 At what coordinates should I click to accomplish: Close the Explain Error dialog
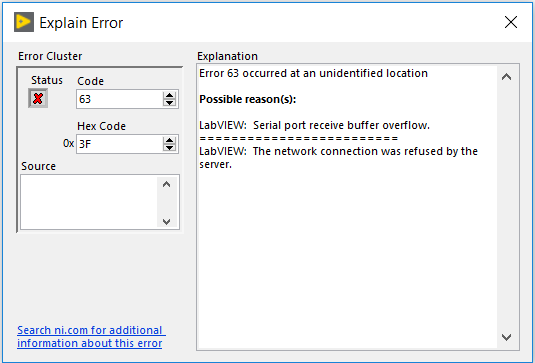coord(511,23)
